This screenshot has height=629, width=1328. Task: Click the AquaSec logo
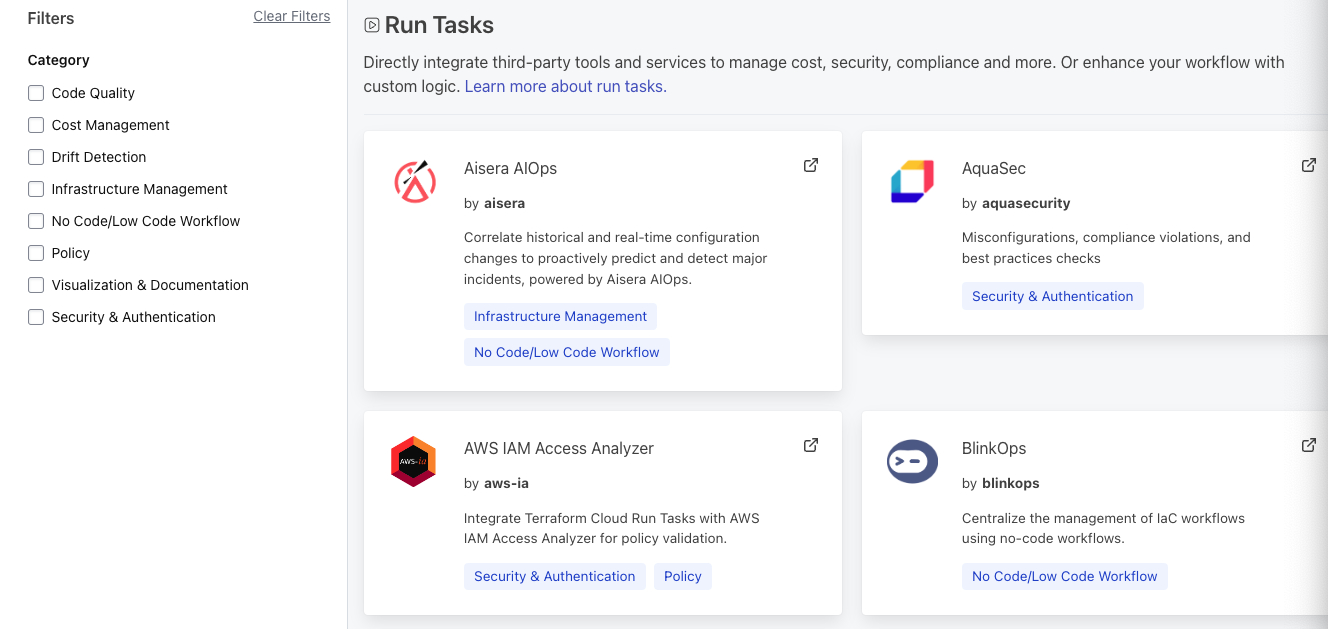coord(912,181)
